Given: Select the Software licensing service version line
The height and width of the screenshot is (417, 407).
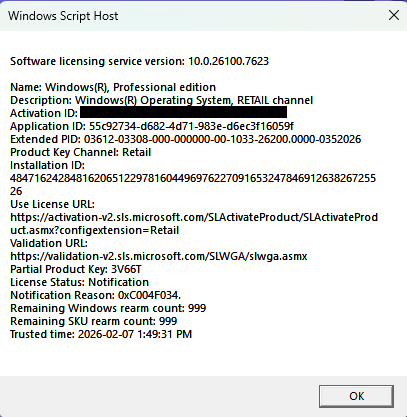Looking at the screenshot, I should (139, 61).
